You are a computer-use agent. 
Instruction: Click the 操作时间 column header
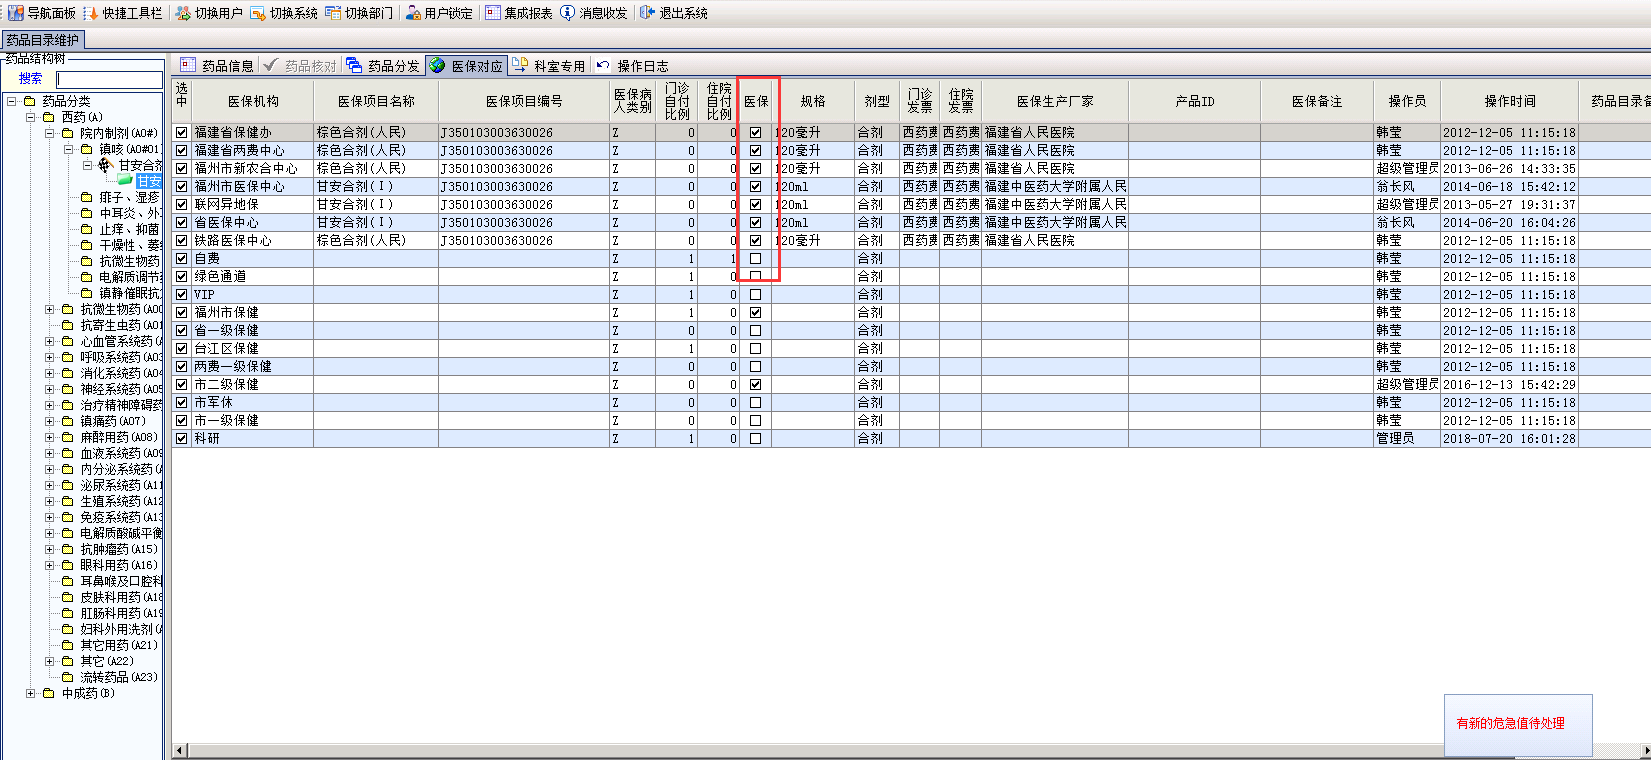[1510, 101]
